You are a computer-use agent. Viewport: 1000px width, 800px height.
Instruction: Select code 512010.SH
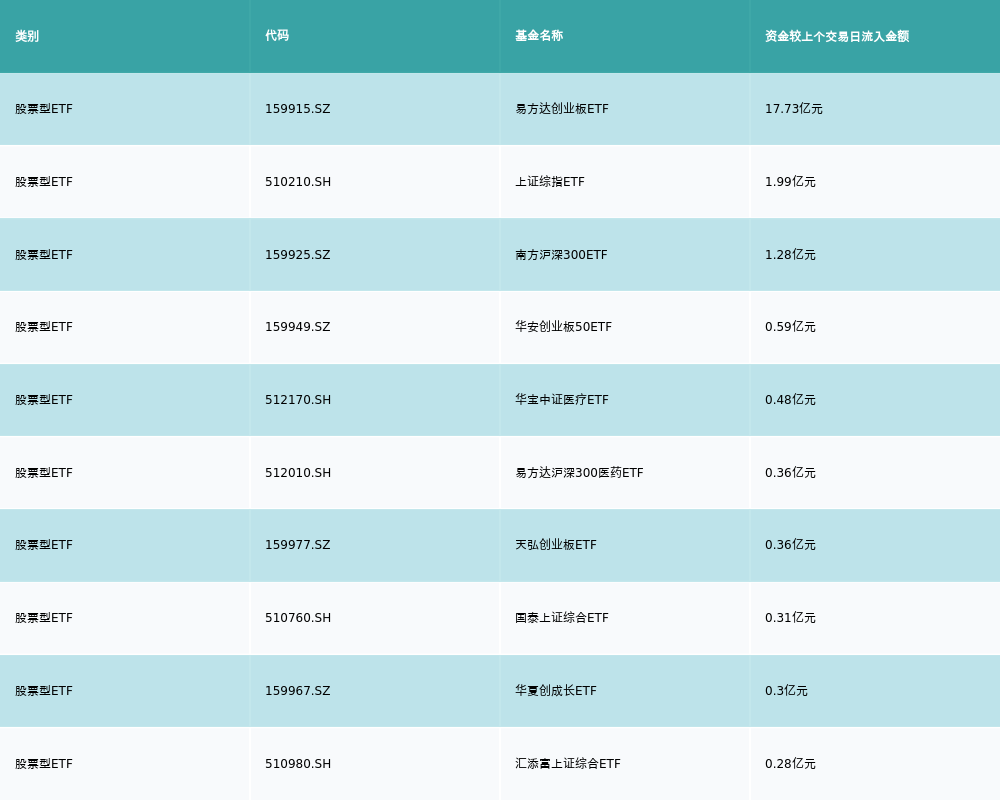coord(298,473)
